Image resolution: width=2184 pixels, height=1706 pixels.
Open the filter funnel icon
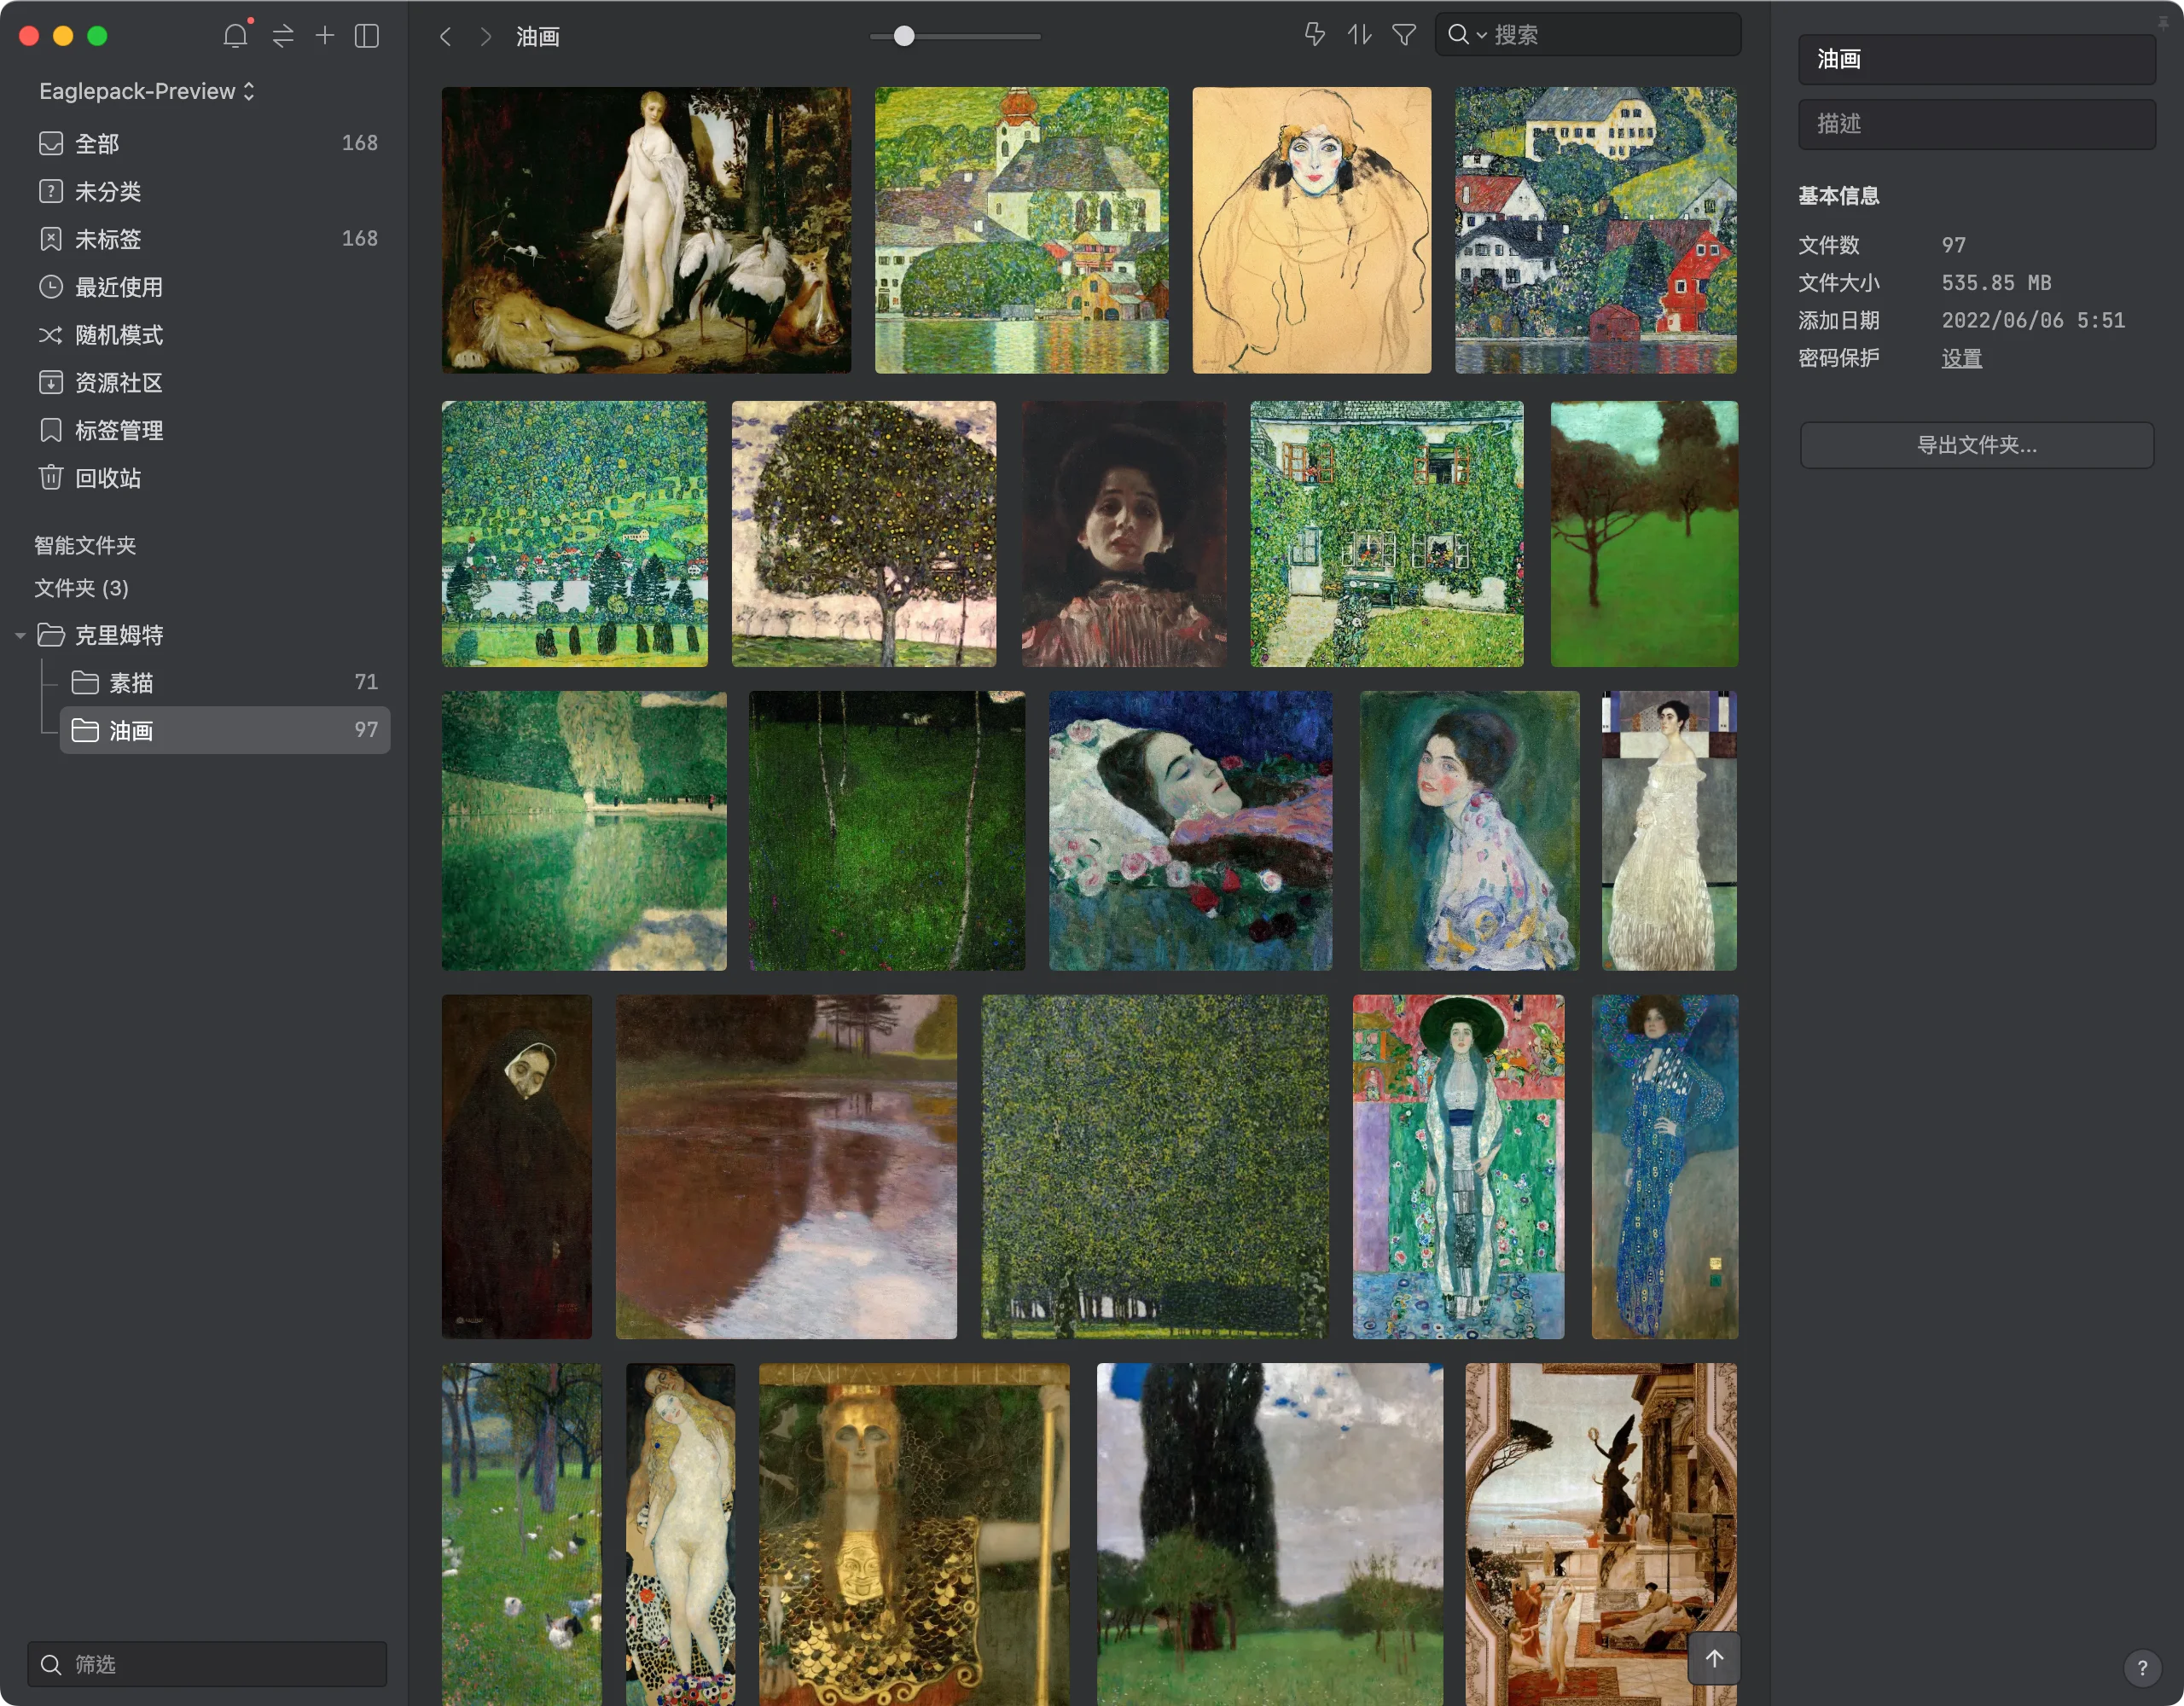click(1404, 35)
